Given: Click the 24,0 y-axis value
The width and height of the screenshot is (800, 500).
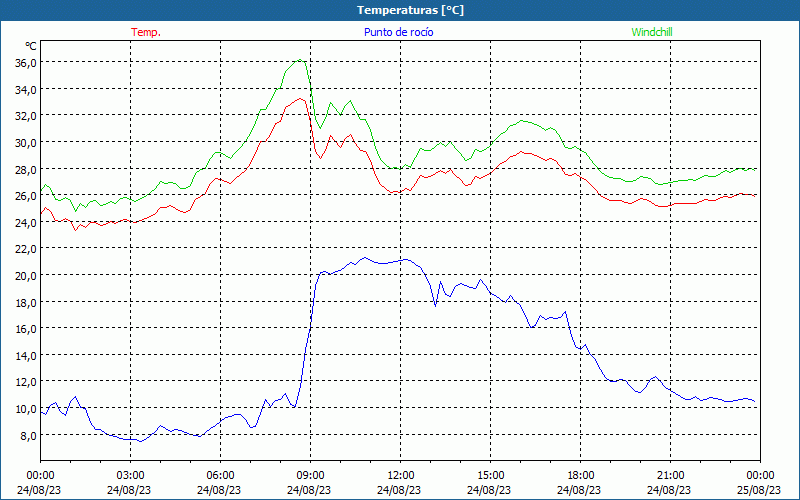Looking at the screenshot, I should tap(26, 222).
